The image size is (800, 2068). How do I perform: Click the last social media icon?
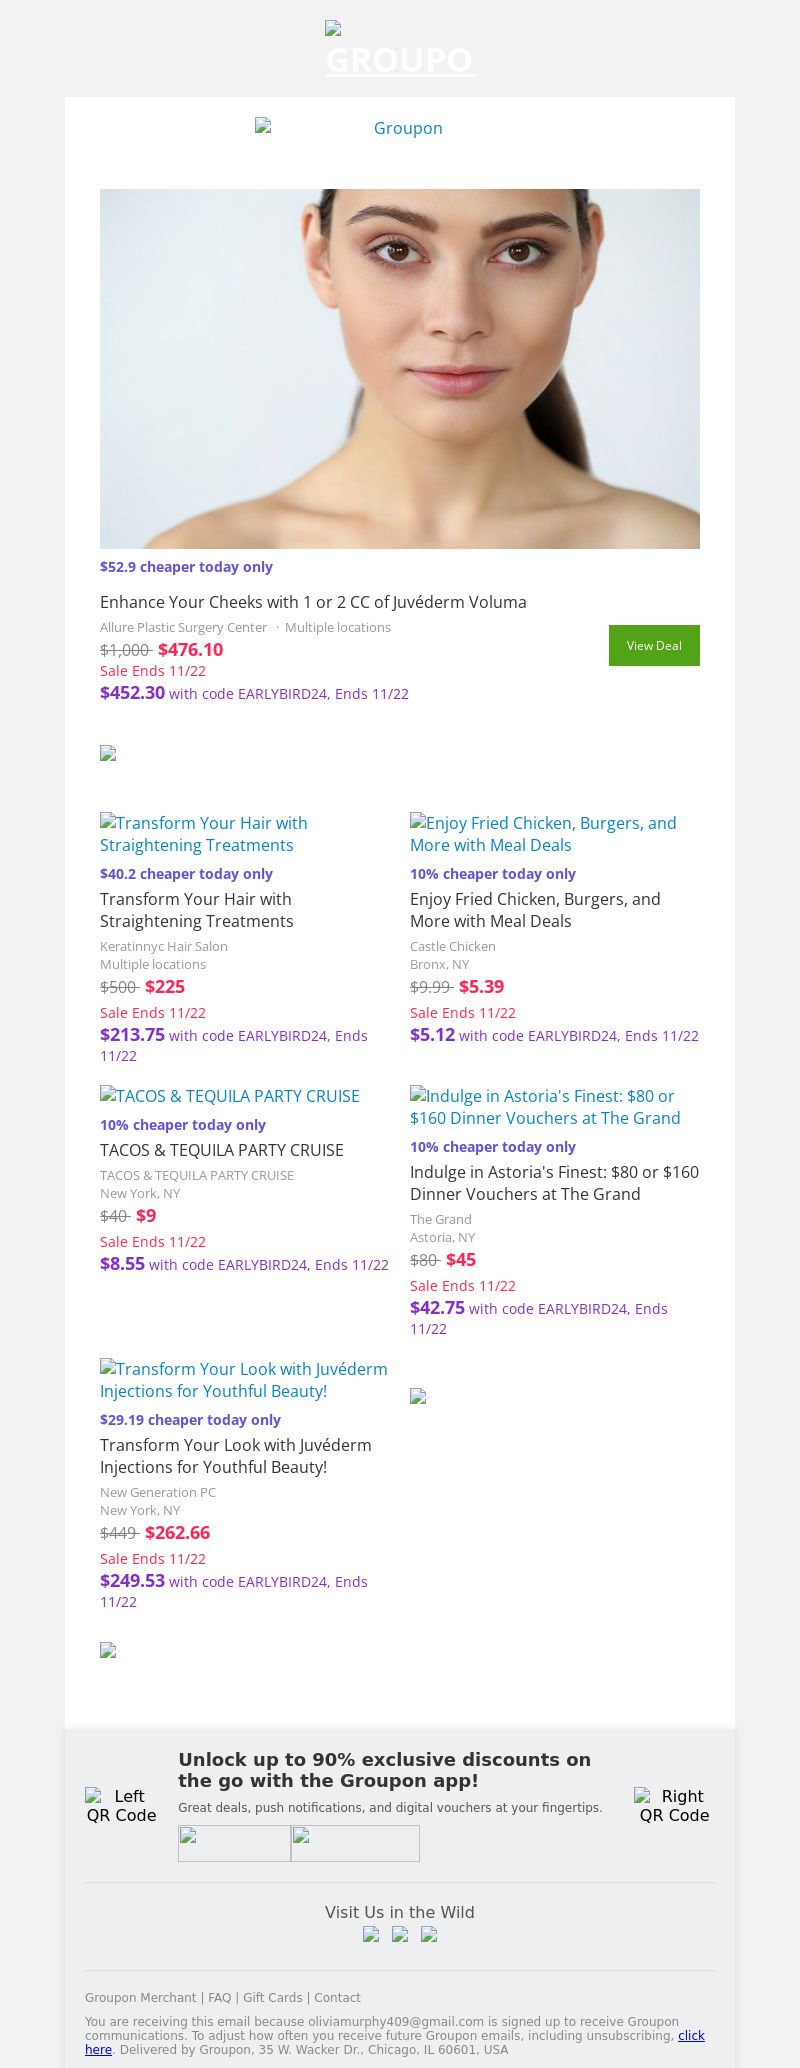coord(429,1934)
